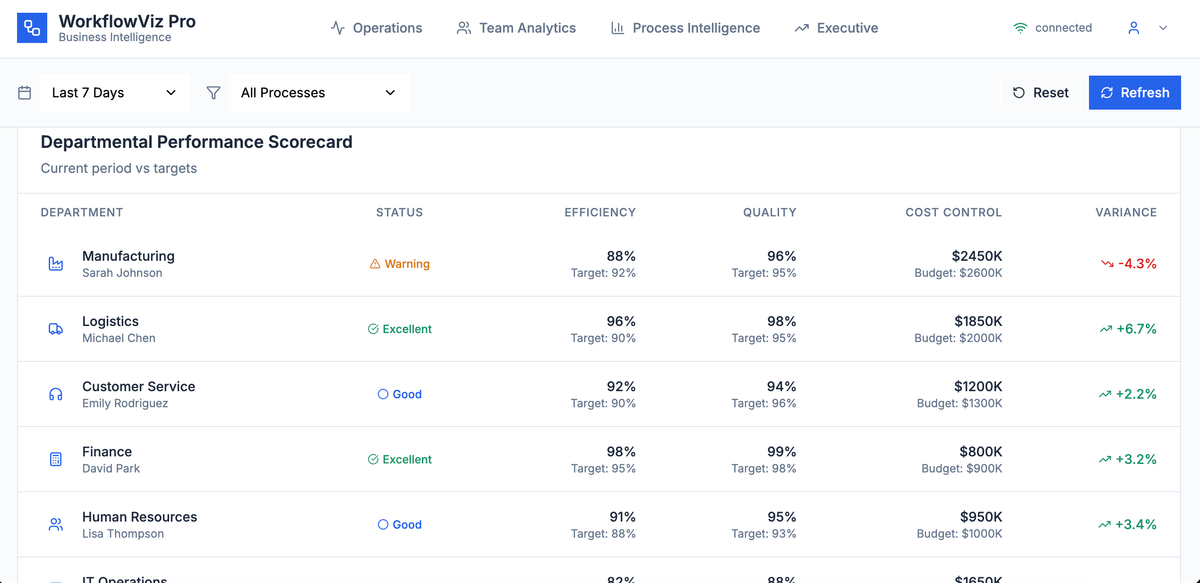Click manager name Lisa Thompson
Viewport: 1200px width, 583px height.
coord(123,534)
